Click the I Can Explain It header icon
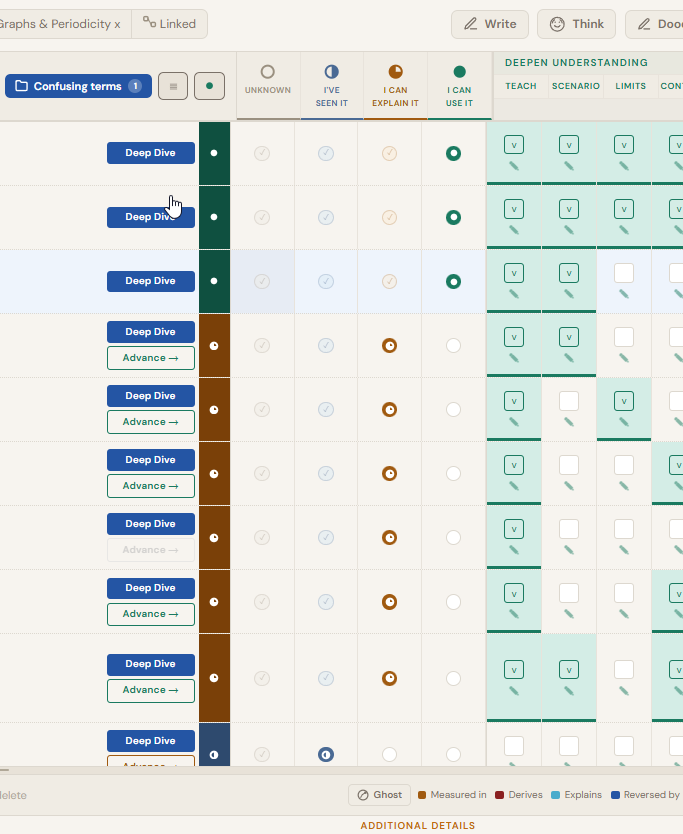Screen dimensions: 683x834 [x=395, y=72]
